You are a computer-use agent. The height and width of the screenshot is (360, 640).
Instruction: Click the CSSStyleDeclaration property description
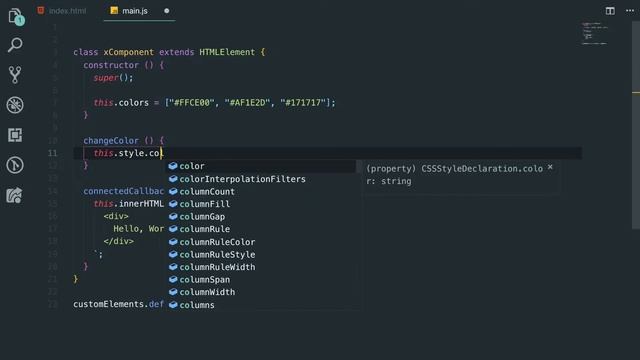coord(454,175)
